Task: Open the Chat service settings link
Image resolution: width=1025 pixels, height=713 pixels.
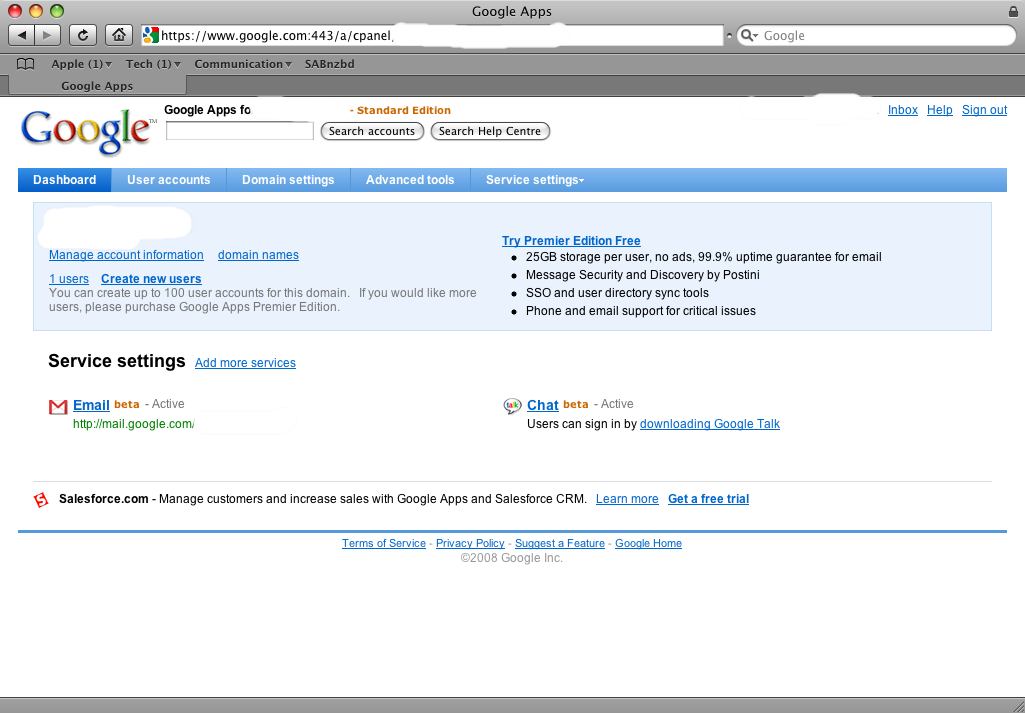Action: (x=543, y=405)
